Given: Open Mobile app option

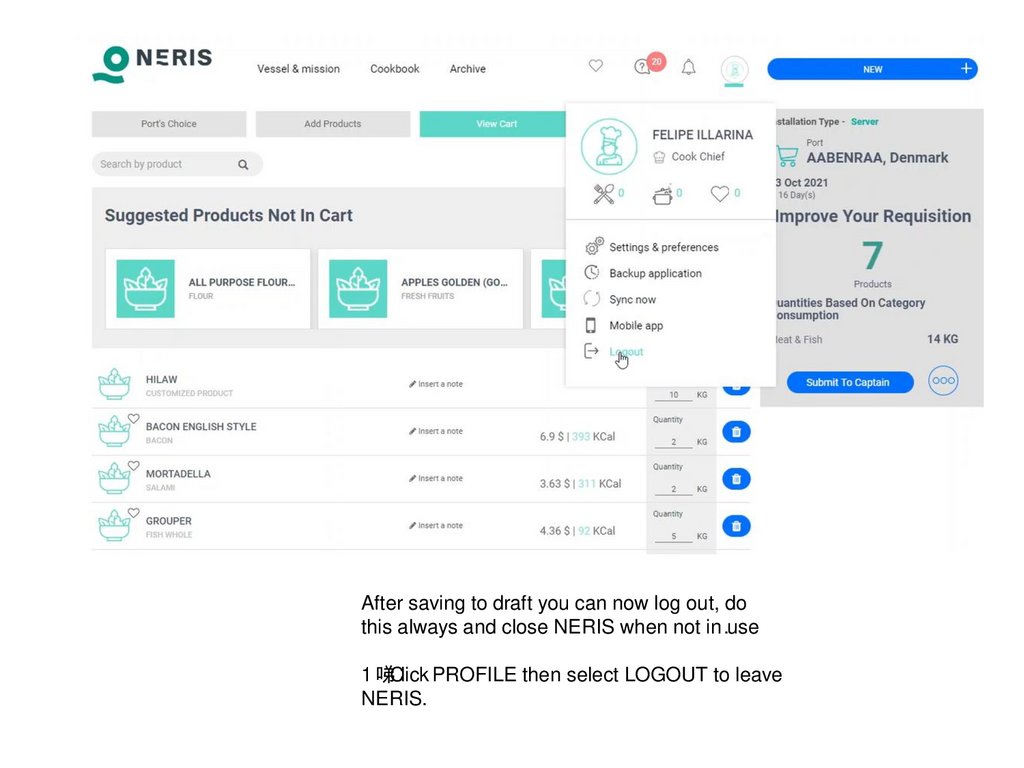Looking at the screenshot, I should [635, 326].
